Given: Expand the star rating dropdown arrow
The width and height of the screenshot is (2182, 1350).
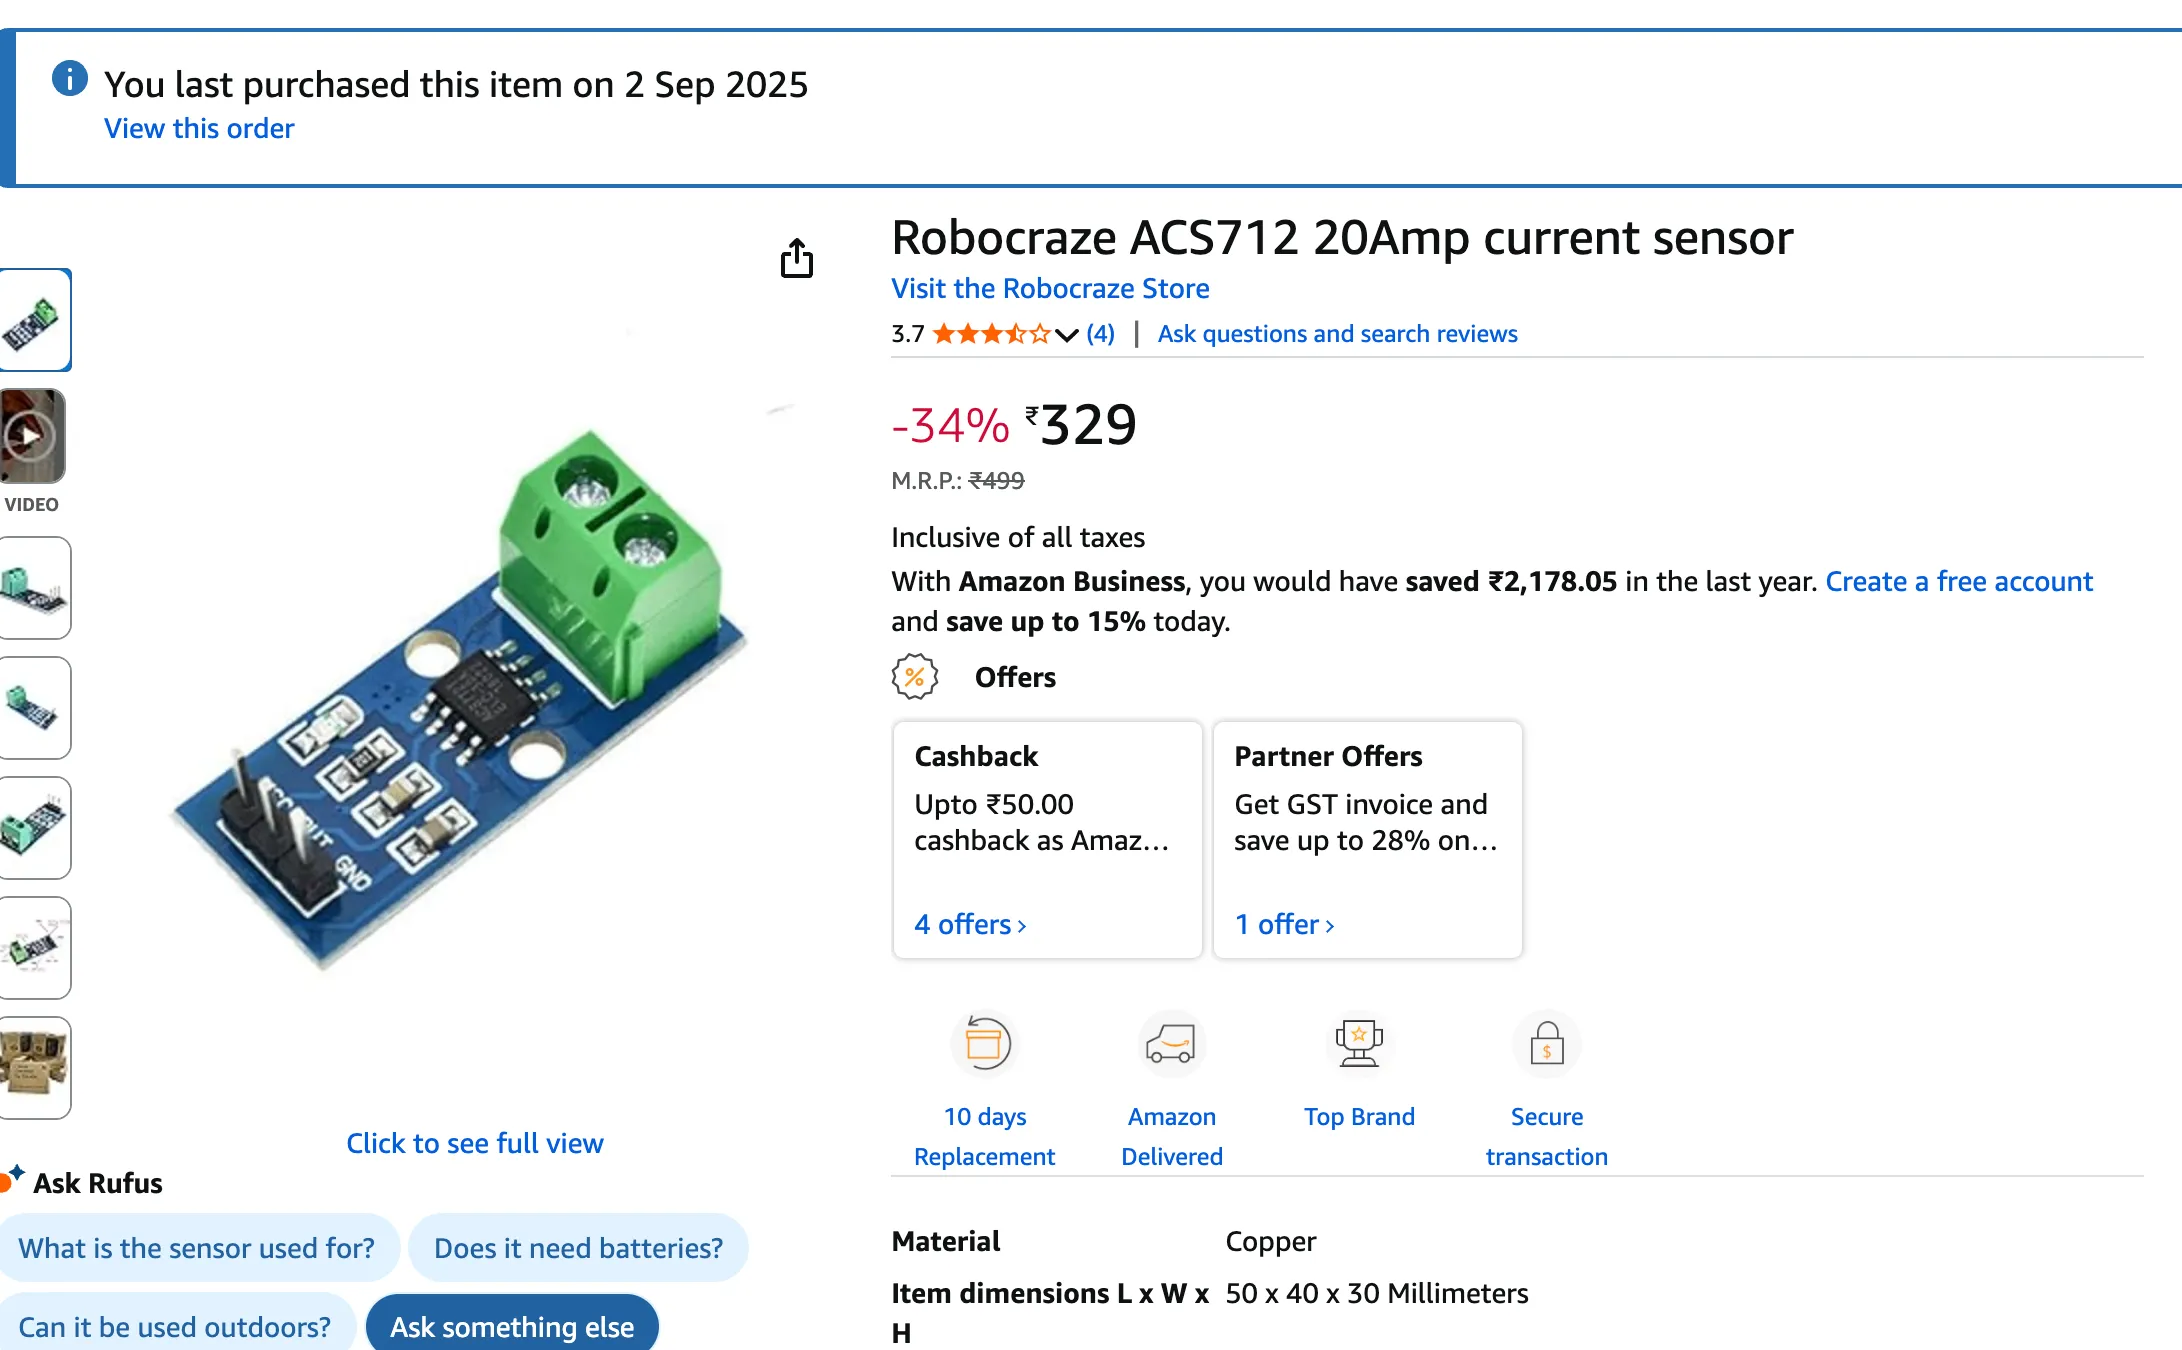Looking at the screenshot, I should click(x=1066, y=335).
